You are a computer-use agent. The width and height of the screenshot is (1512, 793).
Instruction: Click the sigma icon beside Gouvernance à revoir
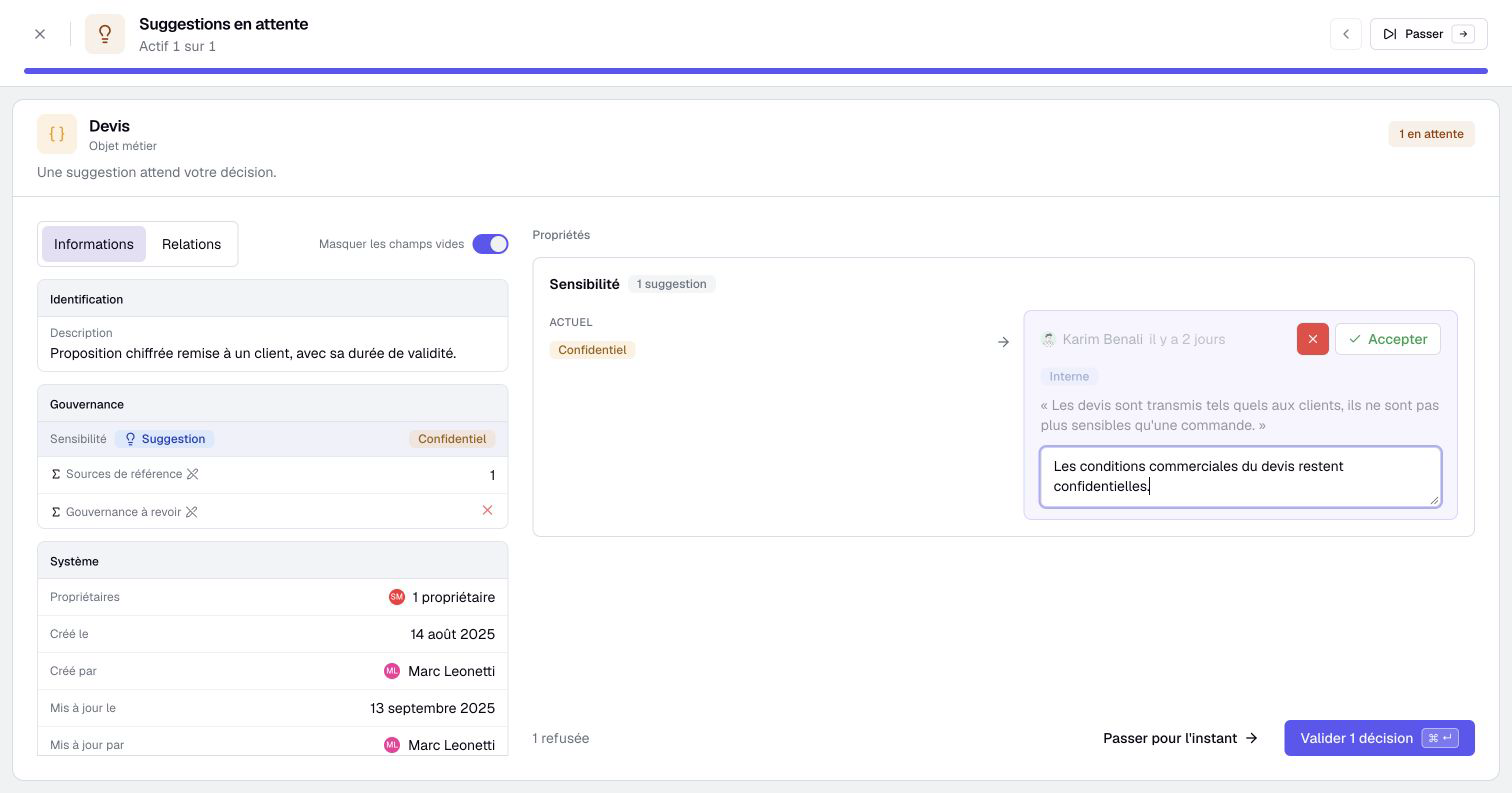[x=56, y=512]
